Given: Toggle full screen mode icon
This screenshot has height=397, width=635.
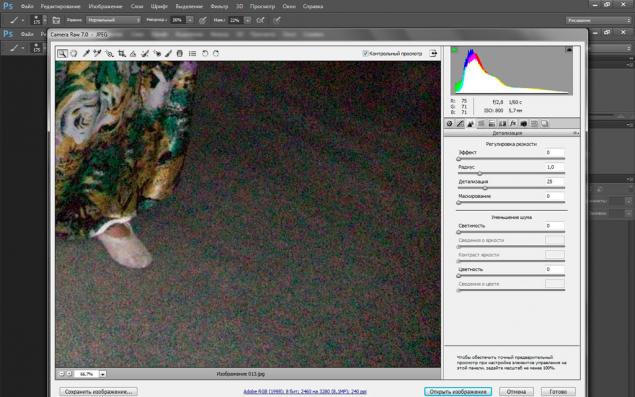Looking at the screenshot, I should [x=433, y=53].
